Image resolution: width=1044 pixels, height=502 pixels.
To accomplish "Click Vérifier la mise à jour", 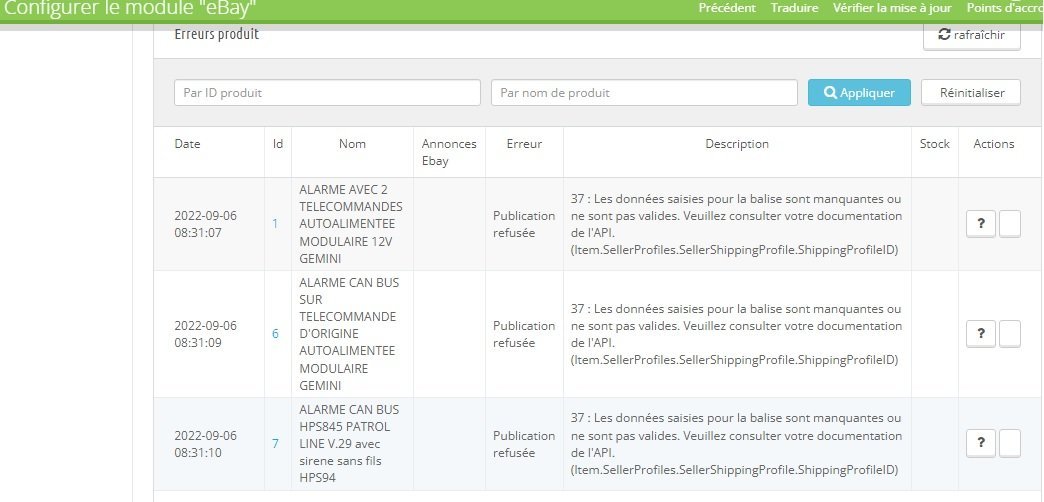I will (x=892, y=8).
